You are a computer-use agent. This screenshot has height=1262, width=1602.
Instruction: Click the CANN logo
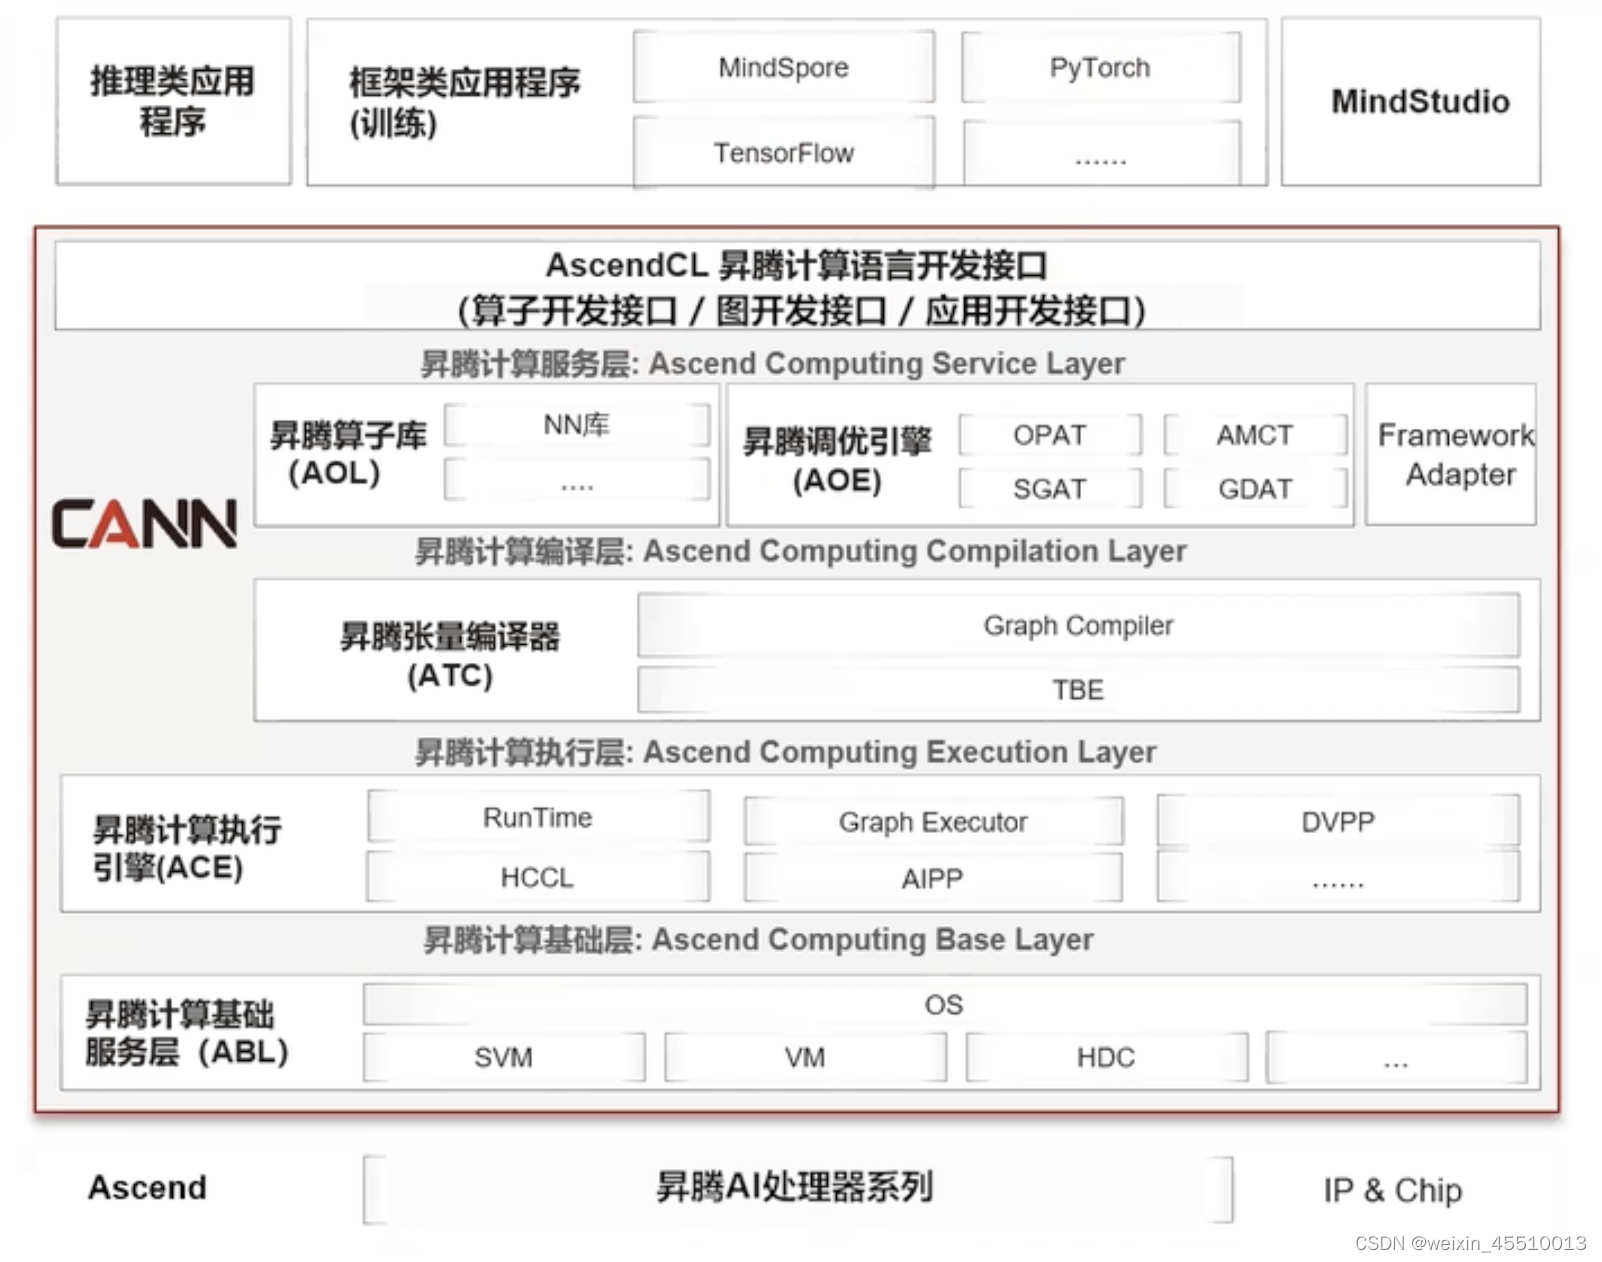(x=145, y=524)
